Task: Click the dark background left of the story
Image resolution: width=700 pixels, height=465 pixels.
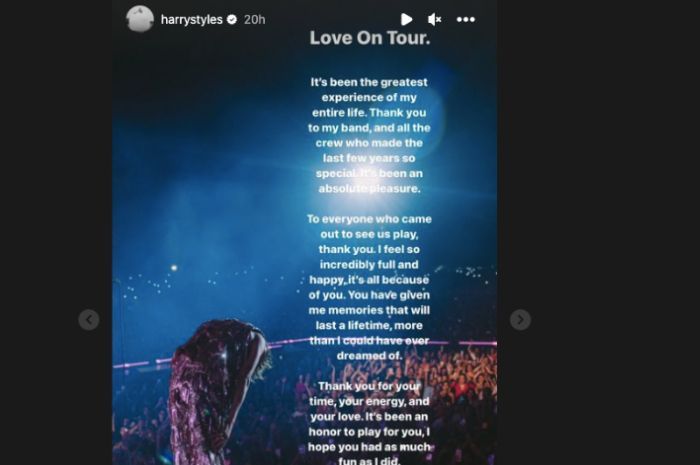Action: coord(56,179)
